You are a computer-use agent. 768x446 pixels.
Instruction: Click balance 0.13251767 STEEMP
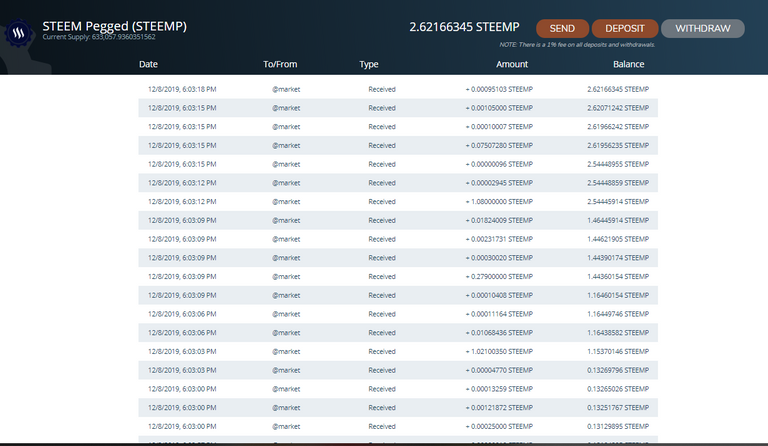[618, 408]
